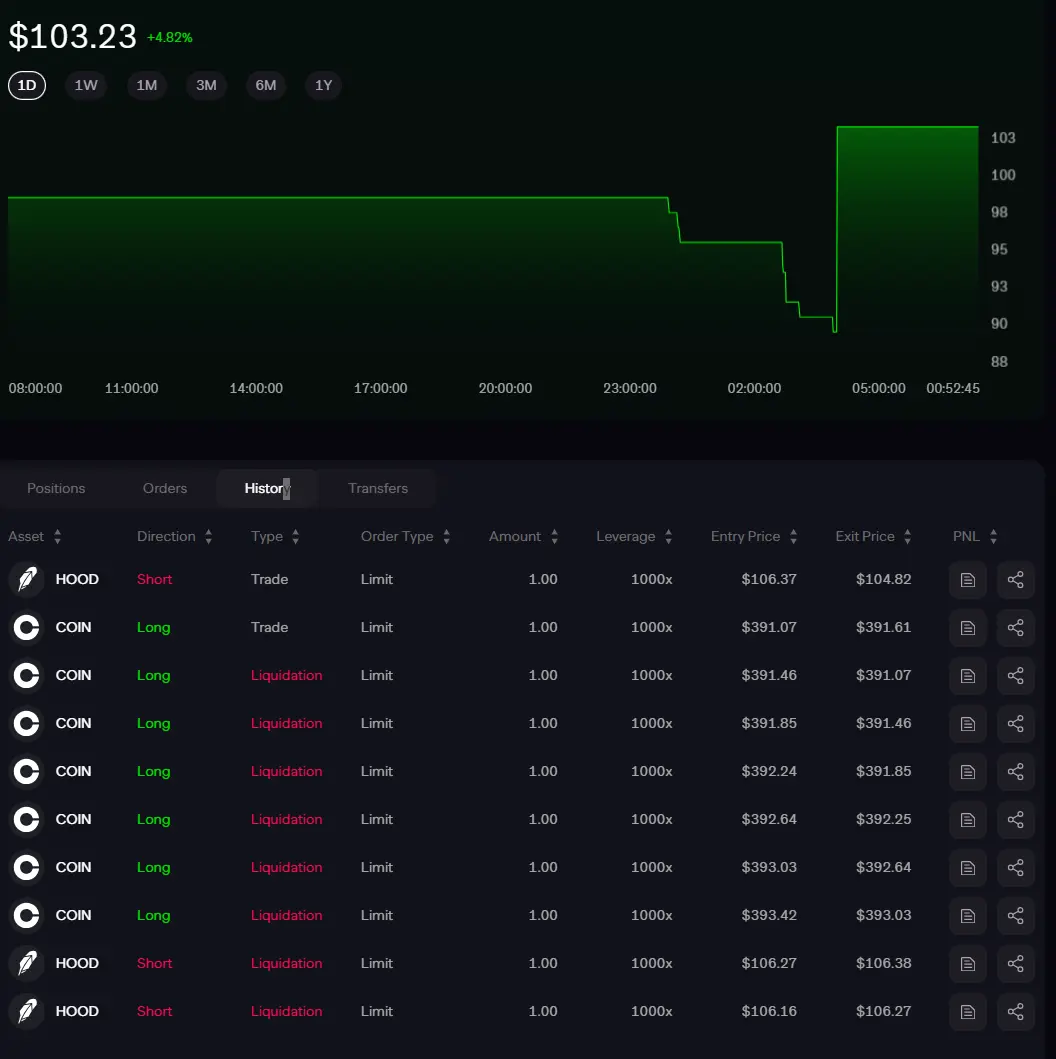This screenshot has width=1056, height=1059.
Task: Set chart range to 1M
Action: (x=147, y=85)
